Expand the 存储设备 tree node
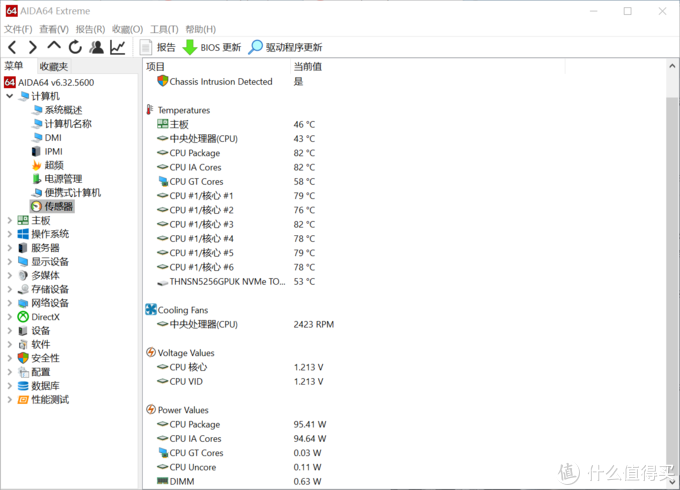 pyautogui.click(x=10, y=289)
